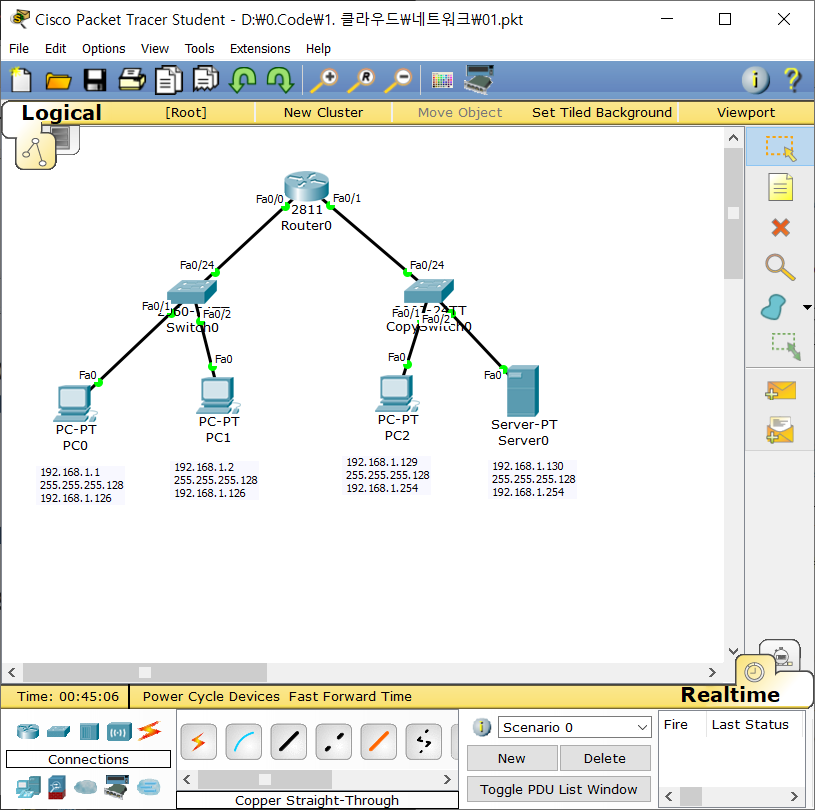Pick the Fiber orange cable

coord(378,741)
